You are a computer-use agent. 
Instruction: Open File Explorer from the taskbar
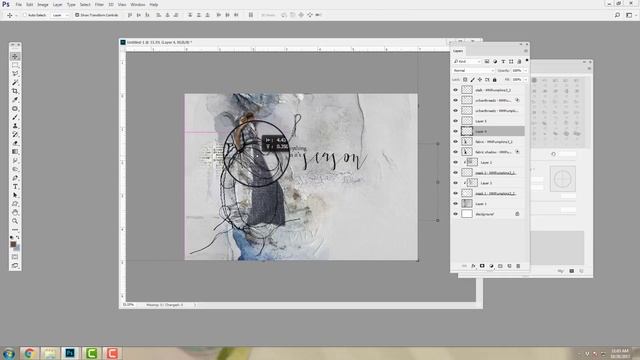50,353
